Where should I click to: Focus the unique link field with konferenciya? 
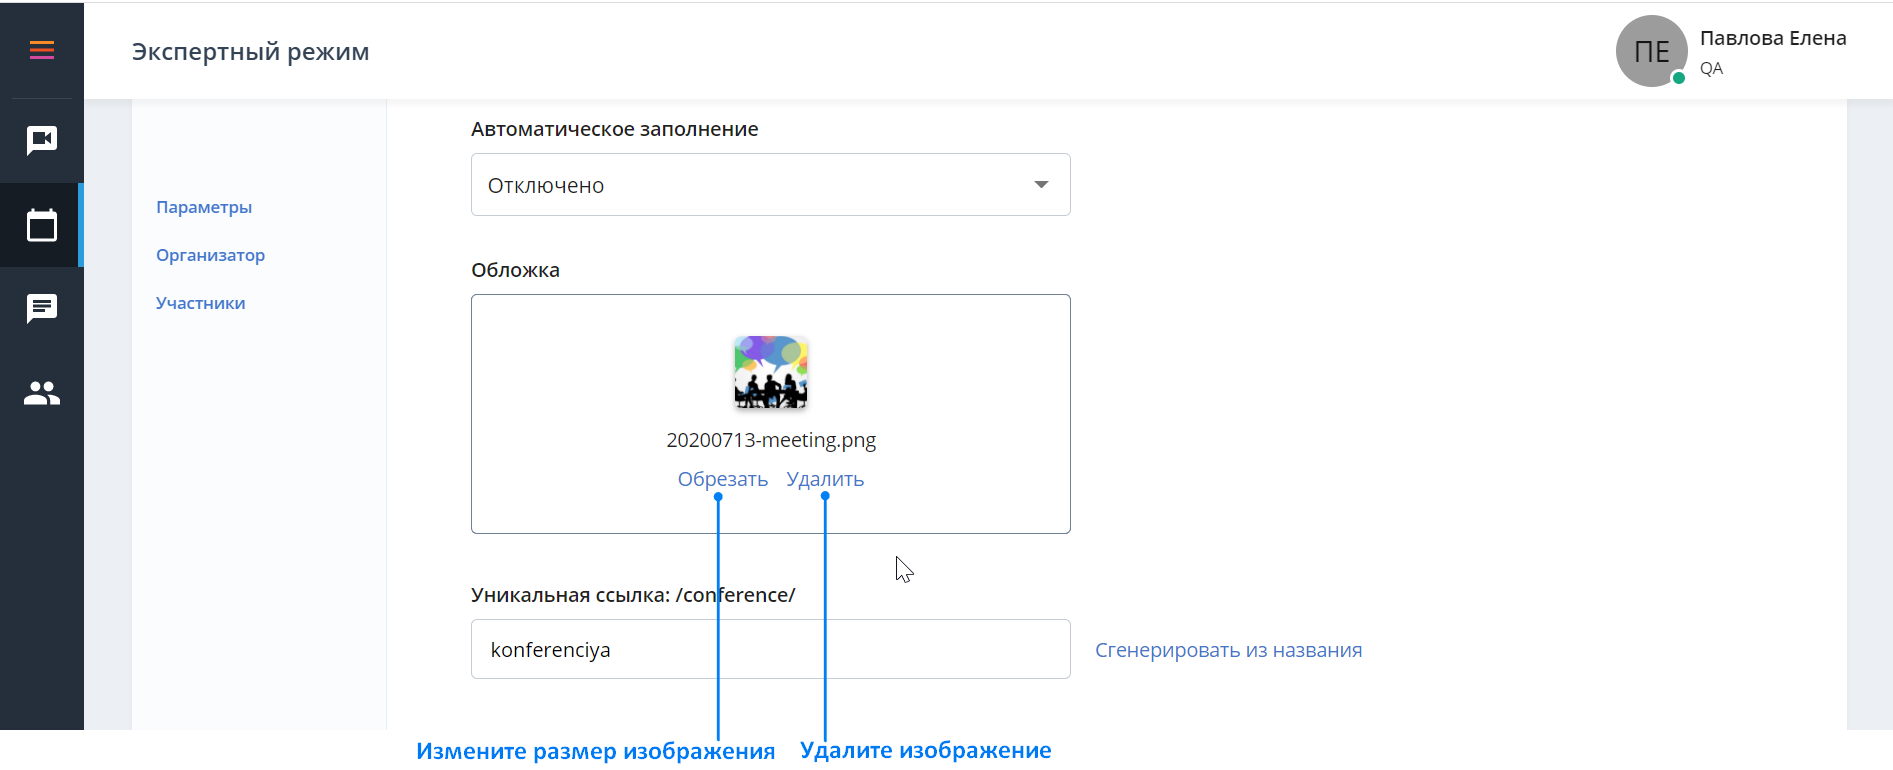(x=770, y=649)
